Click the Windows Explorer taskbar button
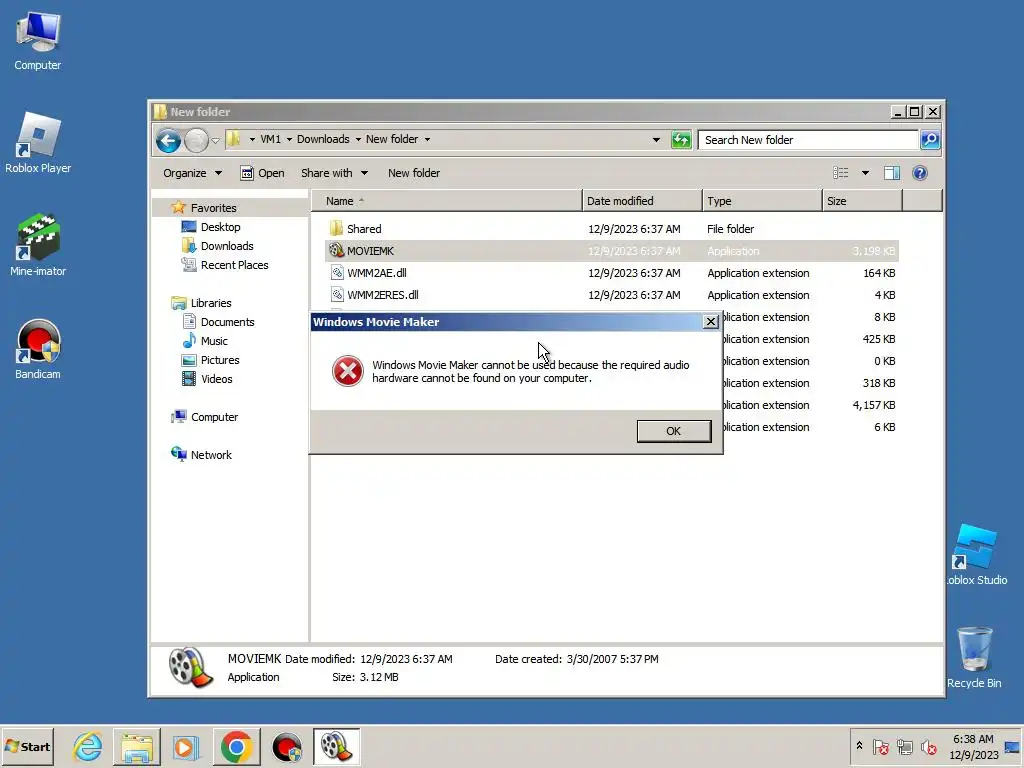This screenshot has height=768, width=1024. pos(136,746)
